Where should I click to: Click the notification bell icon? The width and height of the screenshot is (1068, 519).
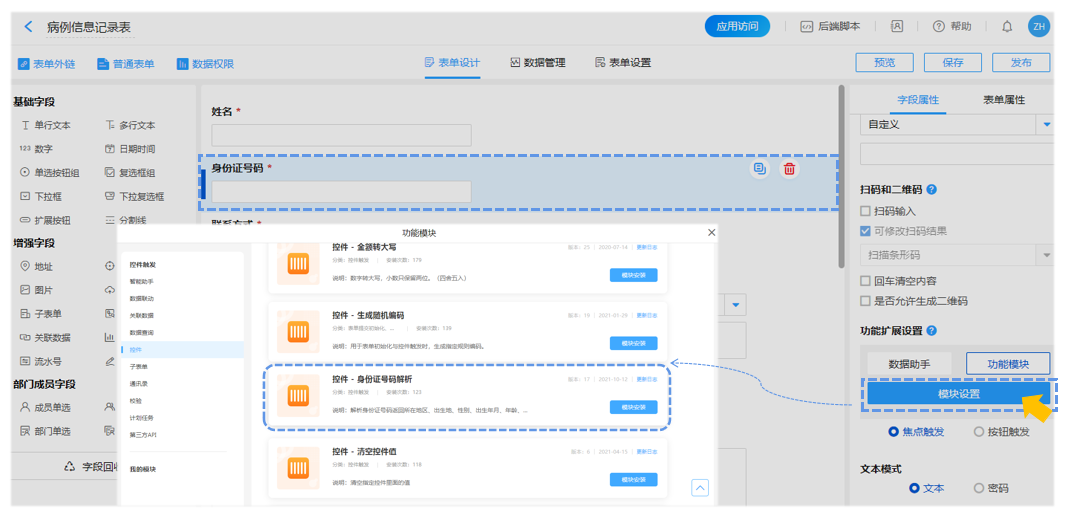pos(1007,27)
